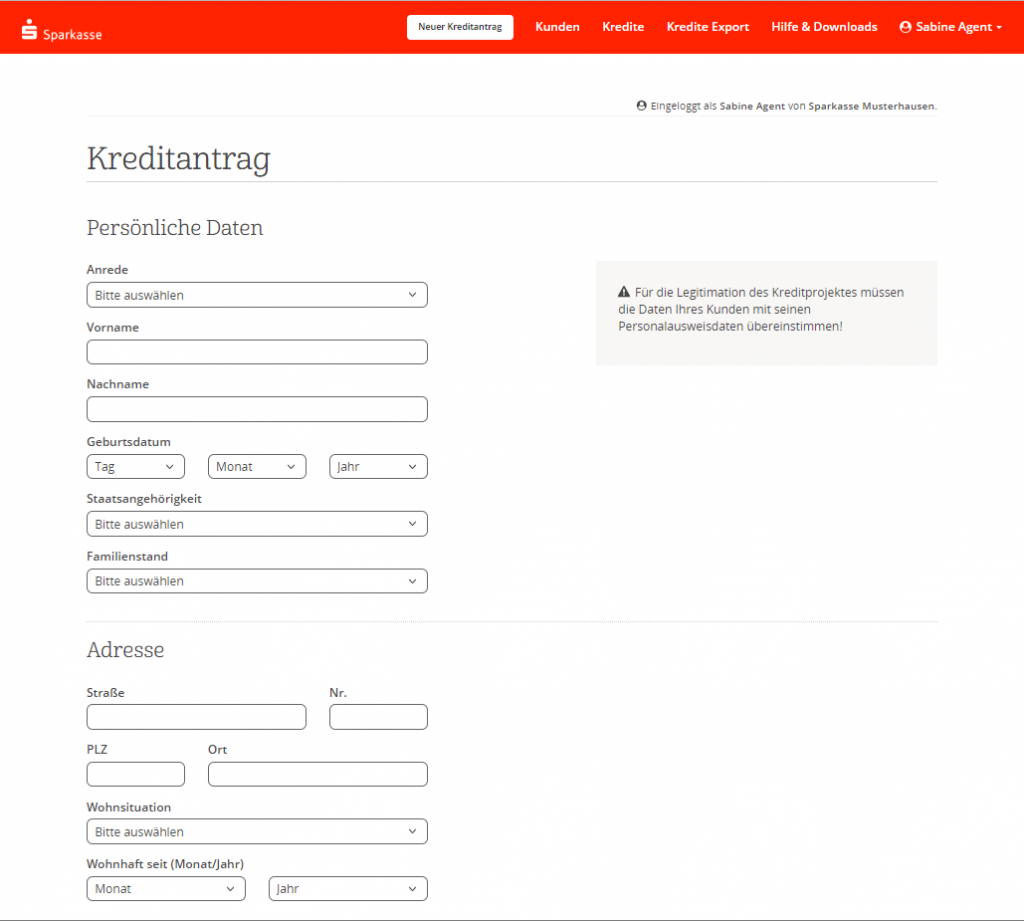Expand the Familienstand dropdown

pos(257,581)
